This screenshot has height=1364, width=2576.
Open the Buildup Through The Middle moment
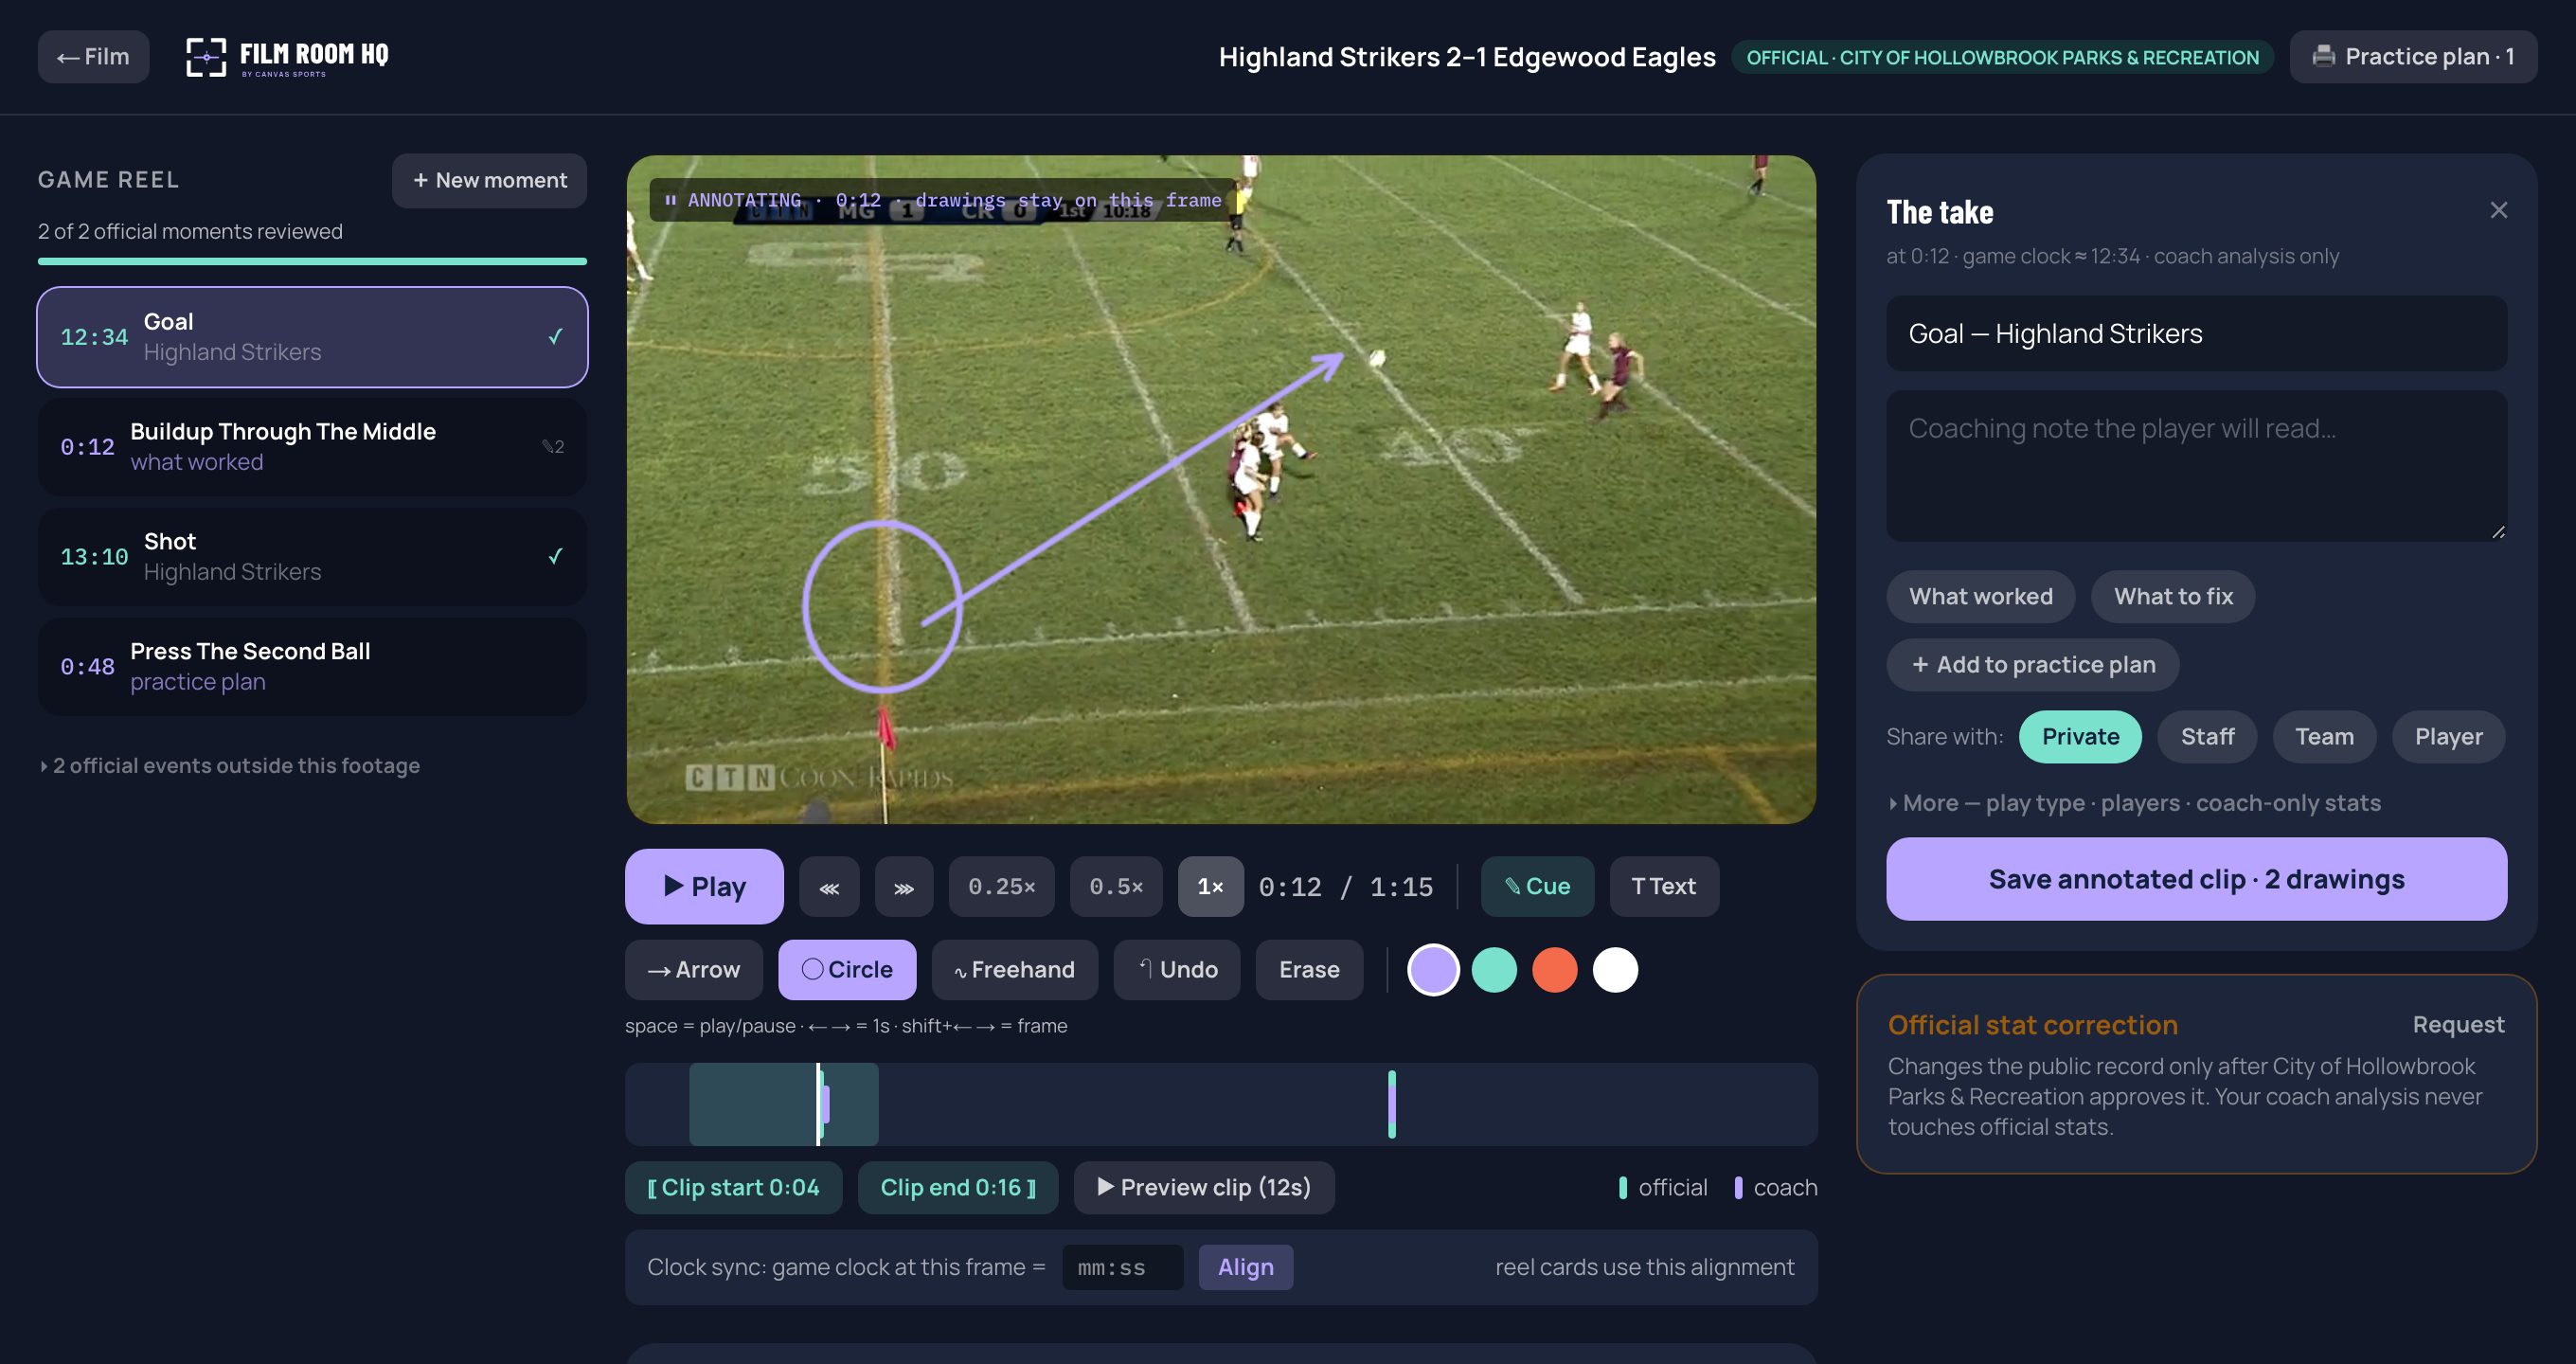(312, 447)
